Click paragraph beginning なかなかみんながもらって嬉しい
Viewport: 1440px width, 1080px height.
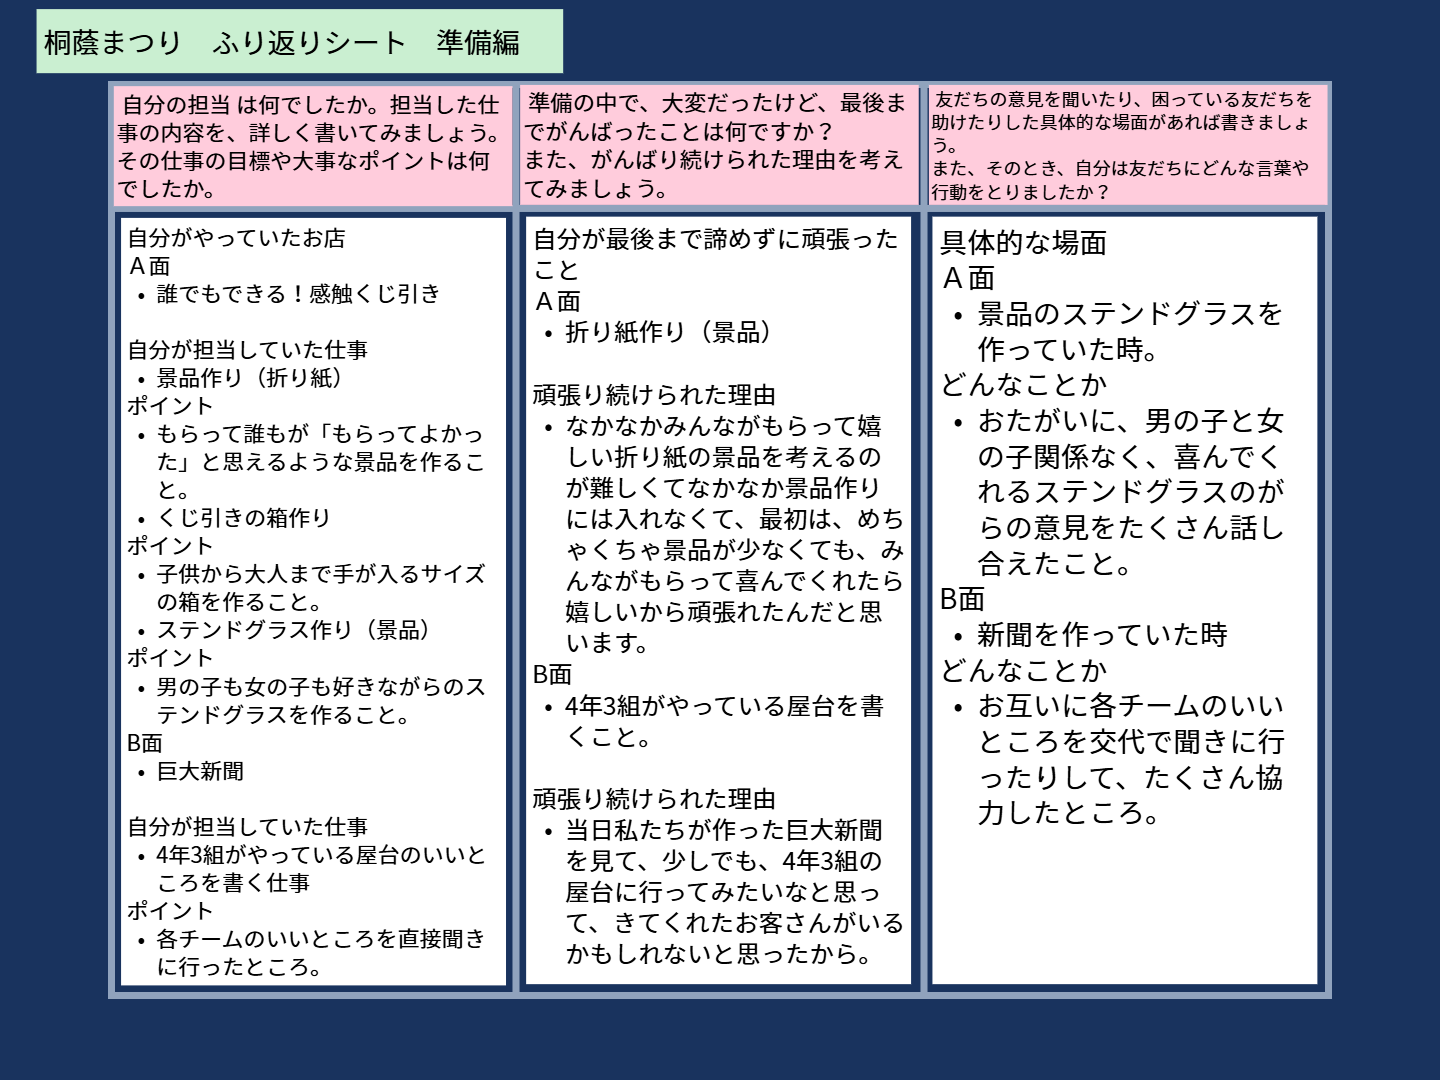pos(724,534)
